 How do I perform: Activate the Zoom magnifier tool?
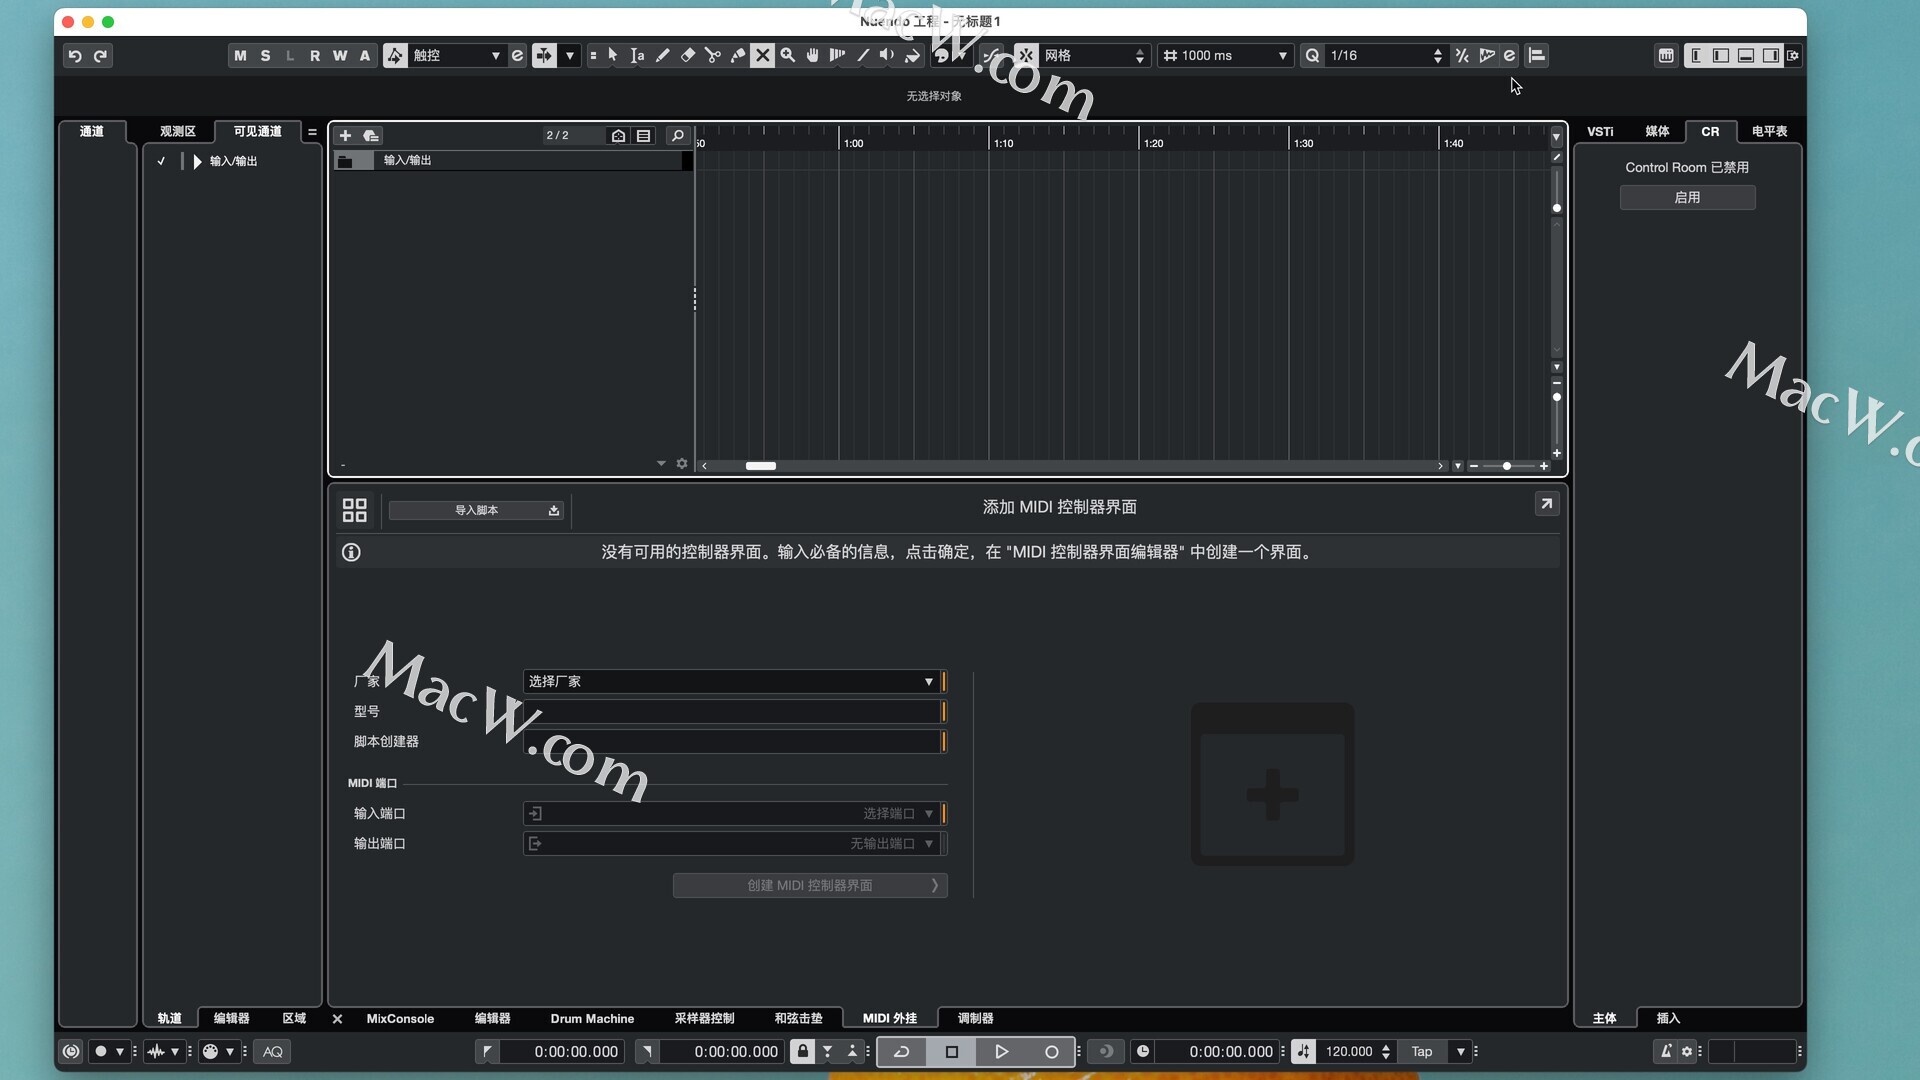coord(788,56)
